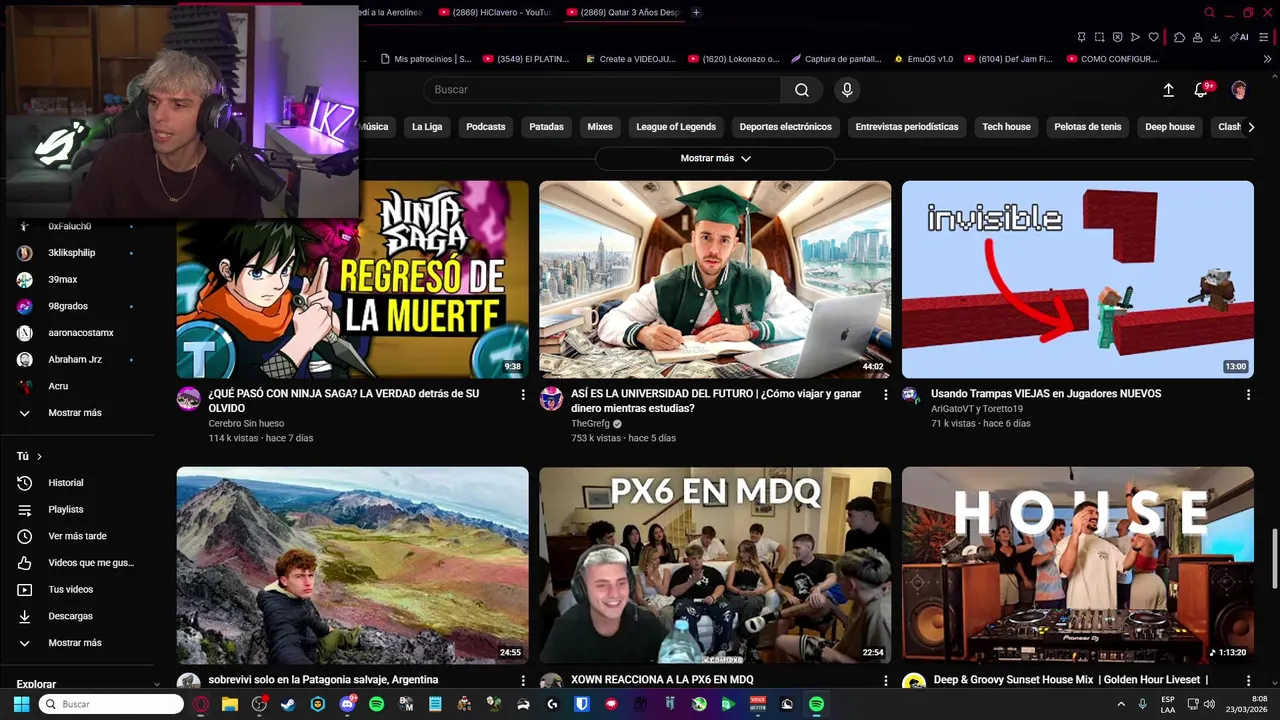Viewport: 1280px width, 720px height.
Task: Open options menu for TheGrefg video
Action: point(885,395)
